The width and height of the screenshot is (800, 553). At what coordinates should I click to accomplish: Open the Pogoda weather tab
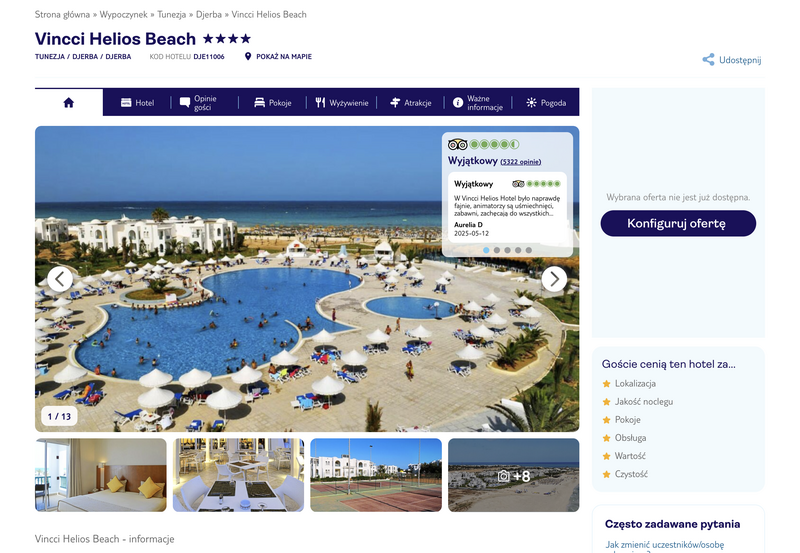pyautogui.click(x=546, y=103)
